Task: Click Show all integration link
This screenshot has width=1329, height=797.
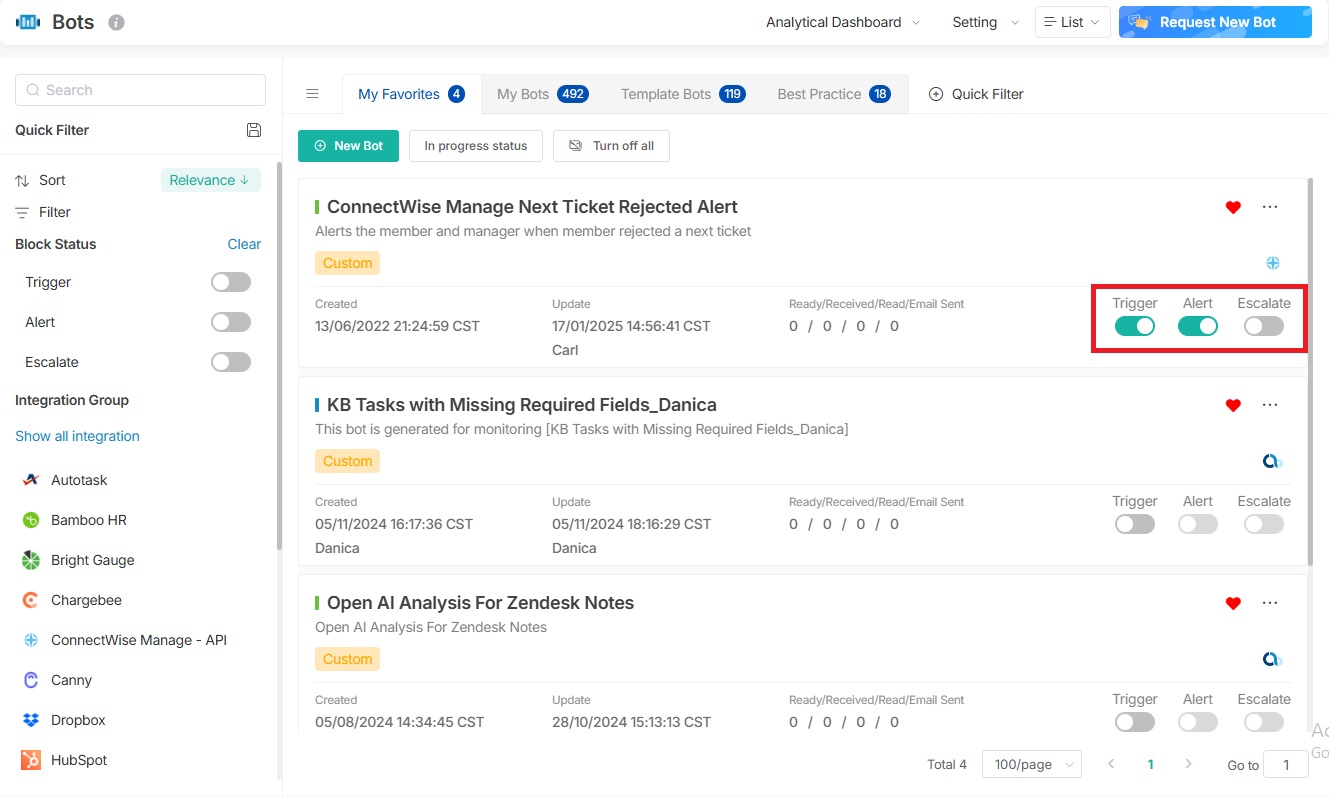Action: coord(77,436)
